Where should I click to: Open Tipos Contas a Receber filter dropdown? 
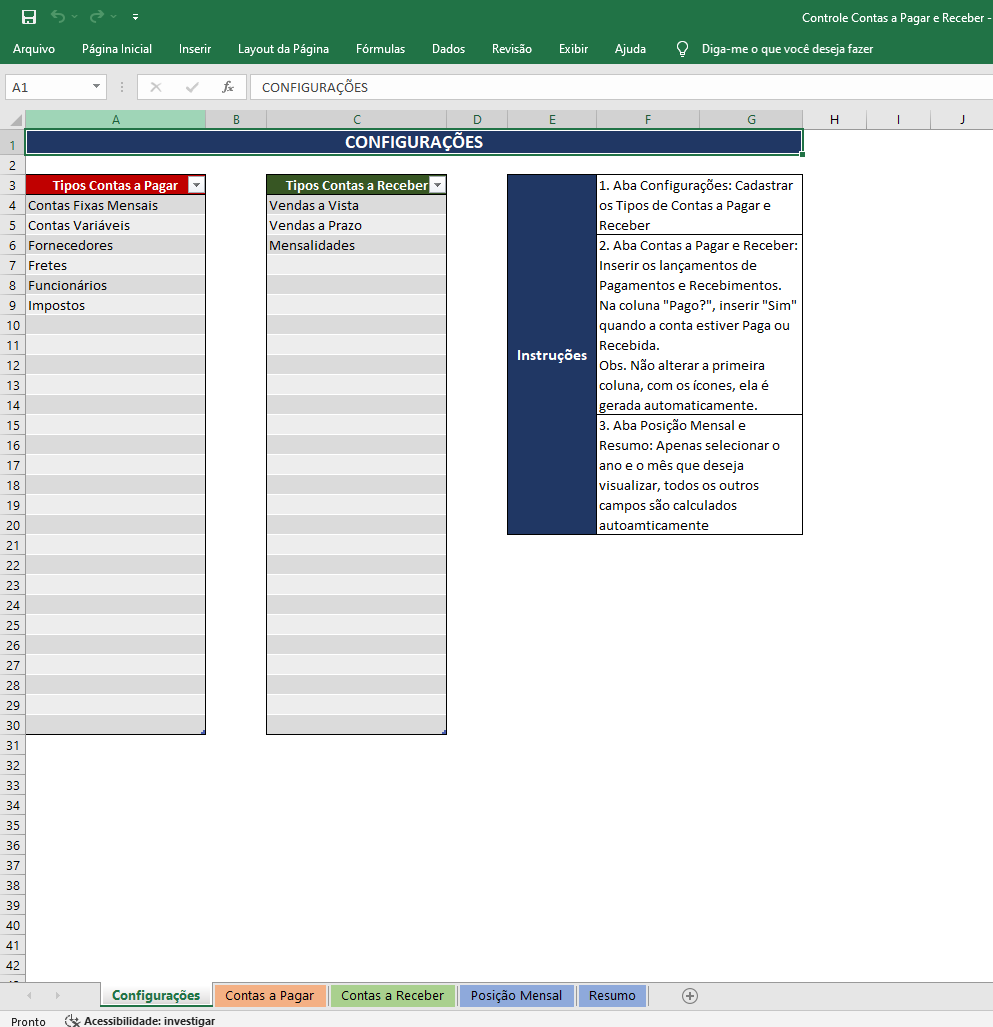point(437,185)
